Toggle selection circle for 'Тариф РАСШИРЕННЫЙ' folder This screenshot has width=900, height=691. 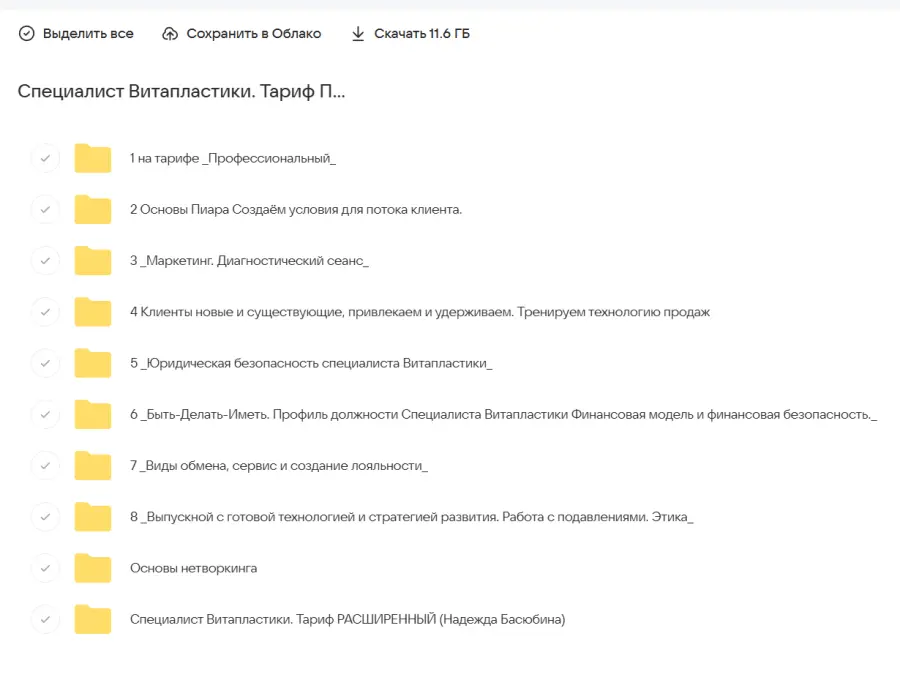pyautogui.click(x=45, y=620)
